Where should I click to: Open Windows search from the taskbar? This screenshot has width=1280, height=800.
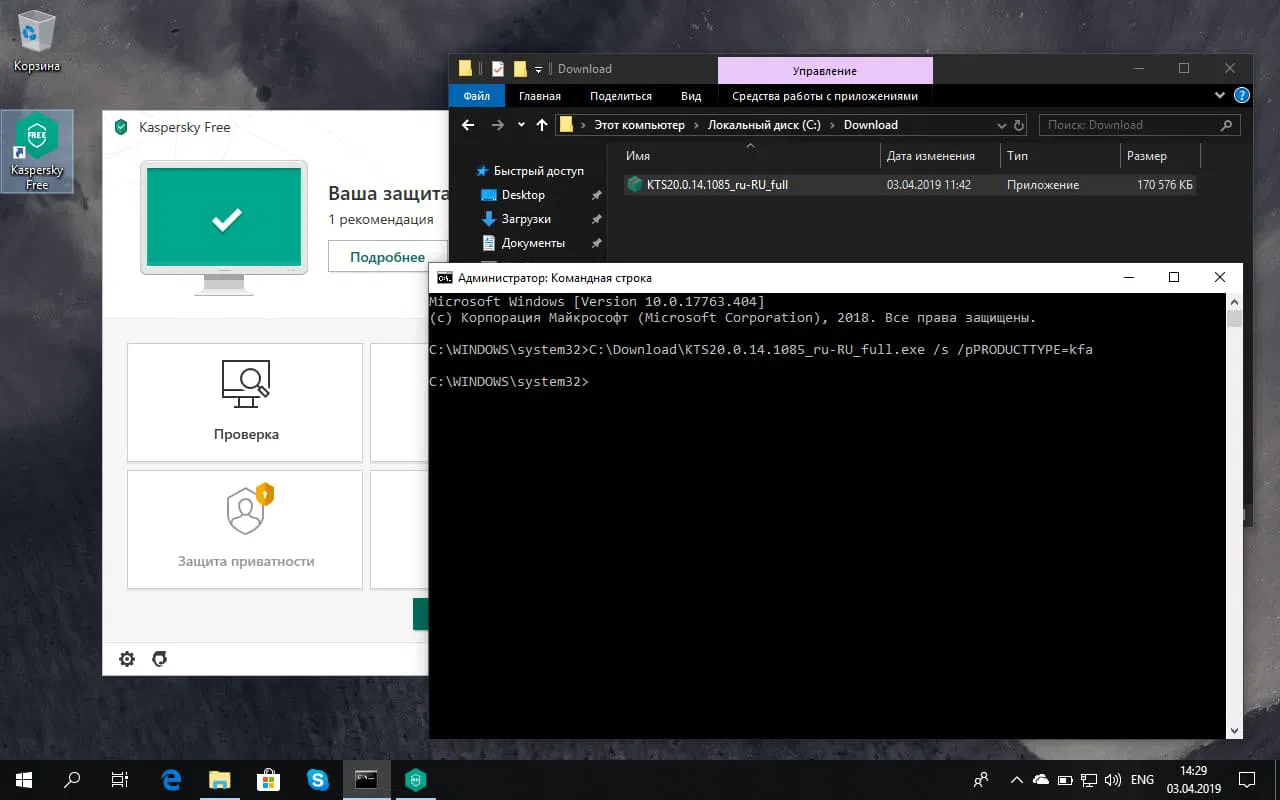(72, 779)
